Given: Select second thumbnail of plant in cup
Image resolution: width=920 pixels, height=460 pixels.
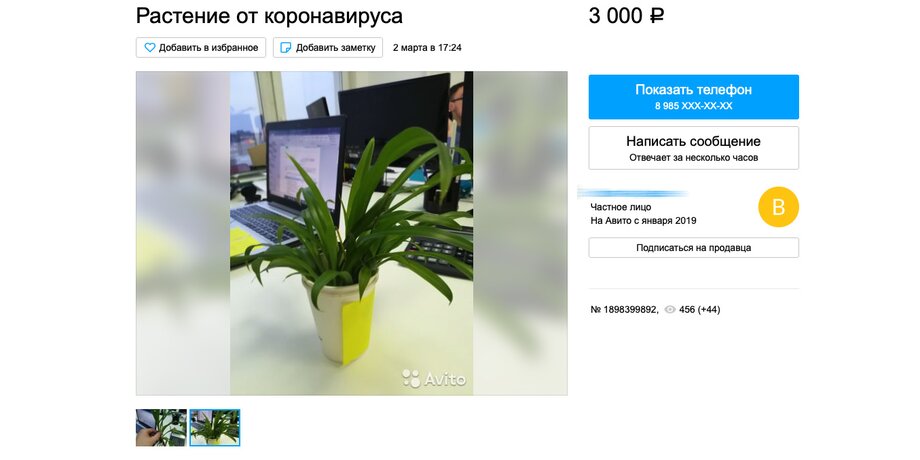Looking at the screenshot, I should tap(215, 428).
